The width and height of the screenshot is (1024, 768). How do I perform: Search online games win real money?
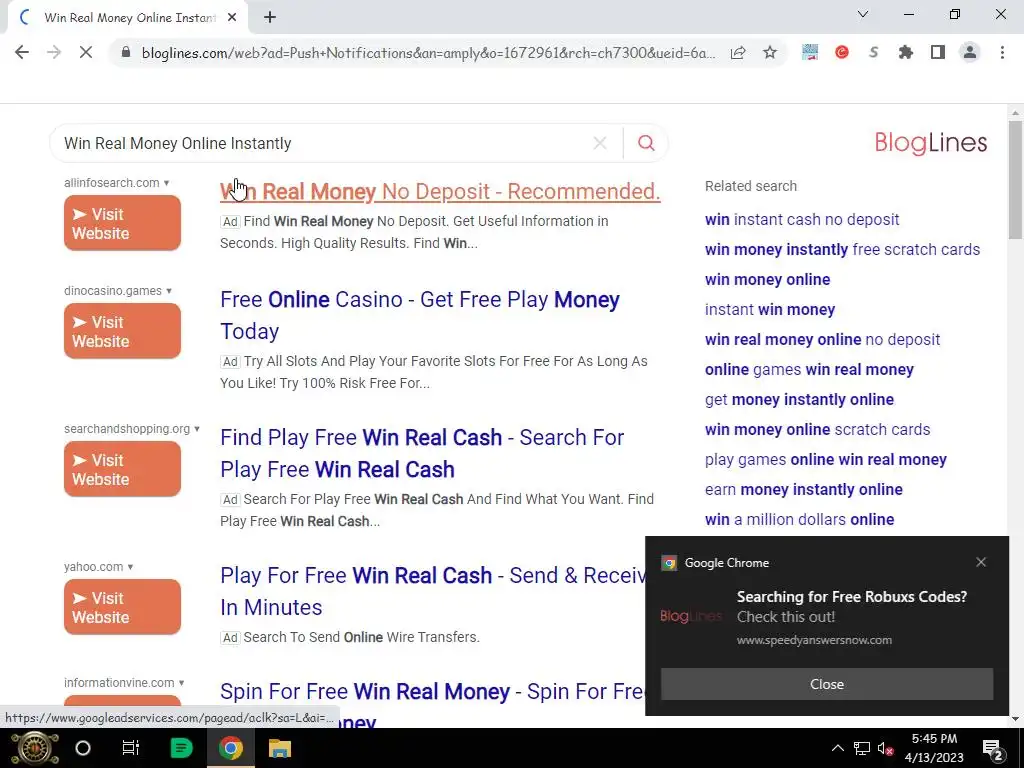click(x=809, y=370)
